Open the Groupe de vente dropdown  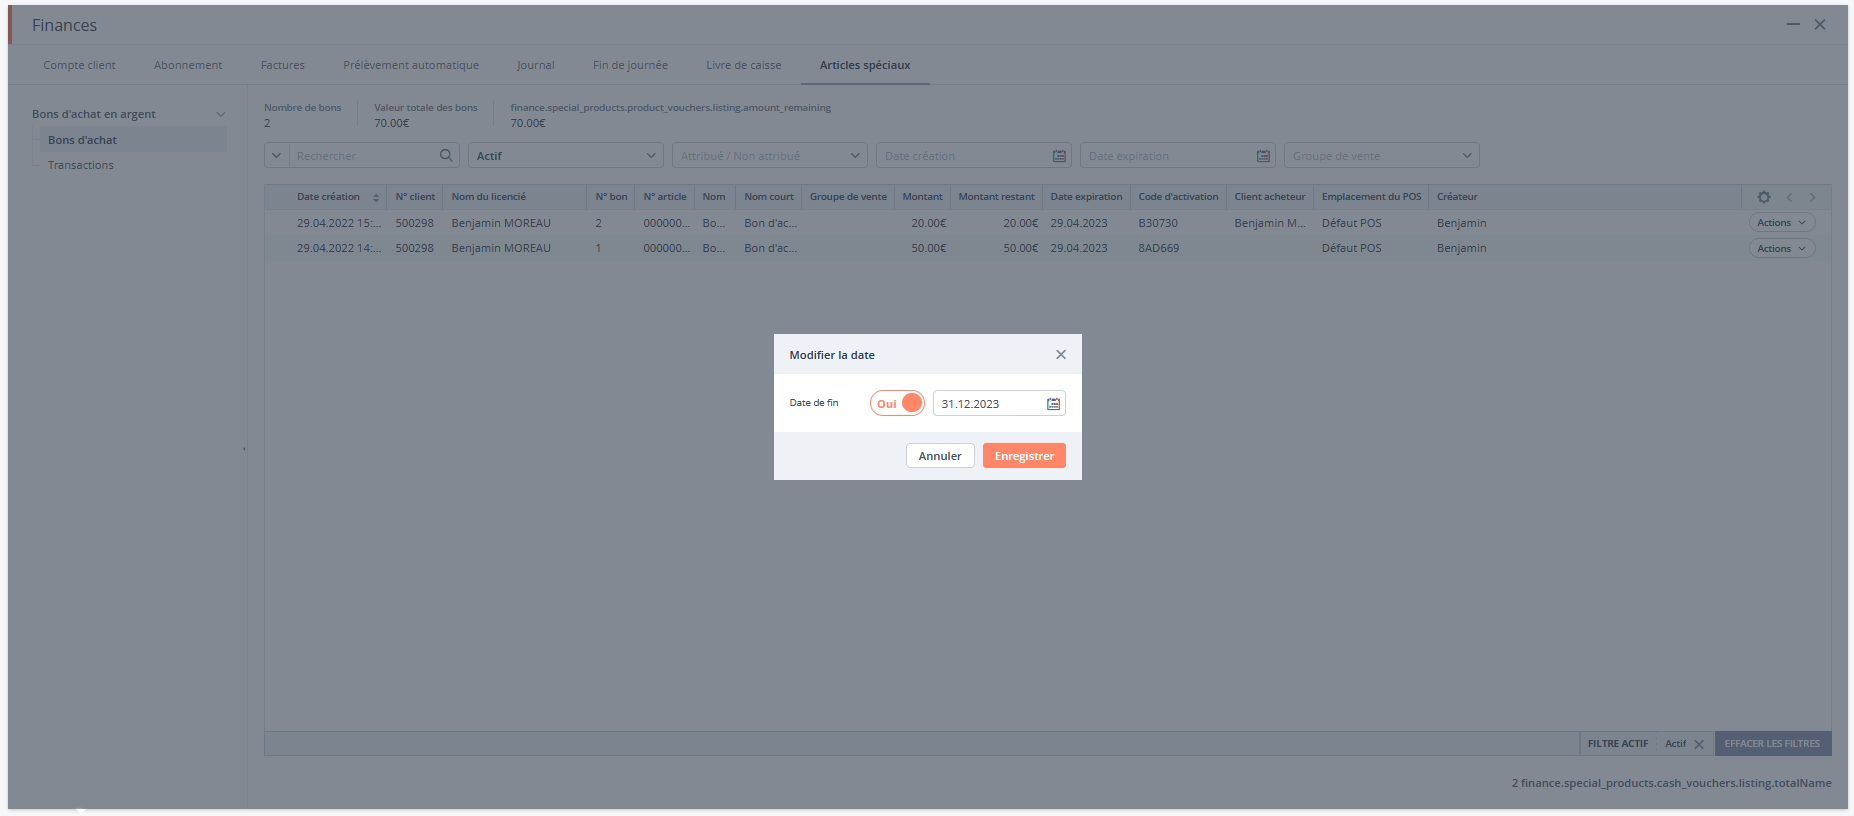coord(1381,156)
